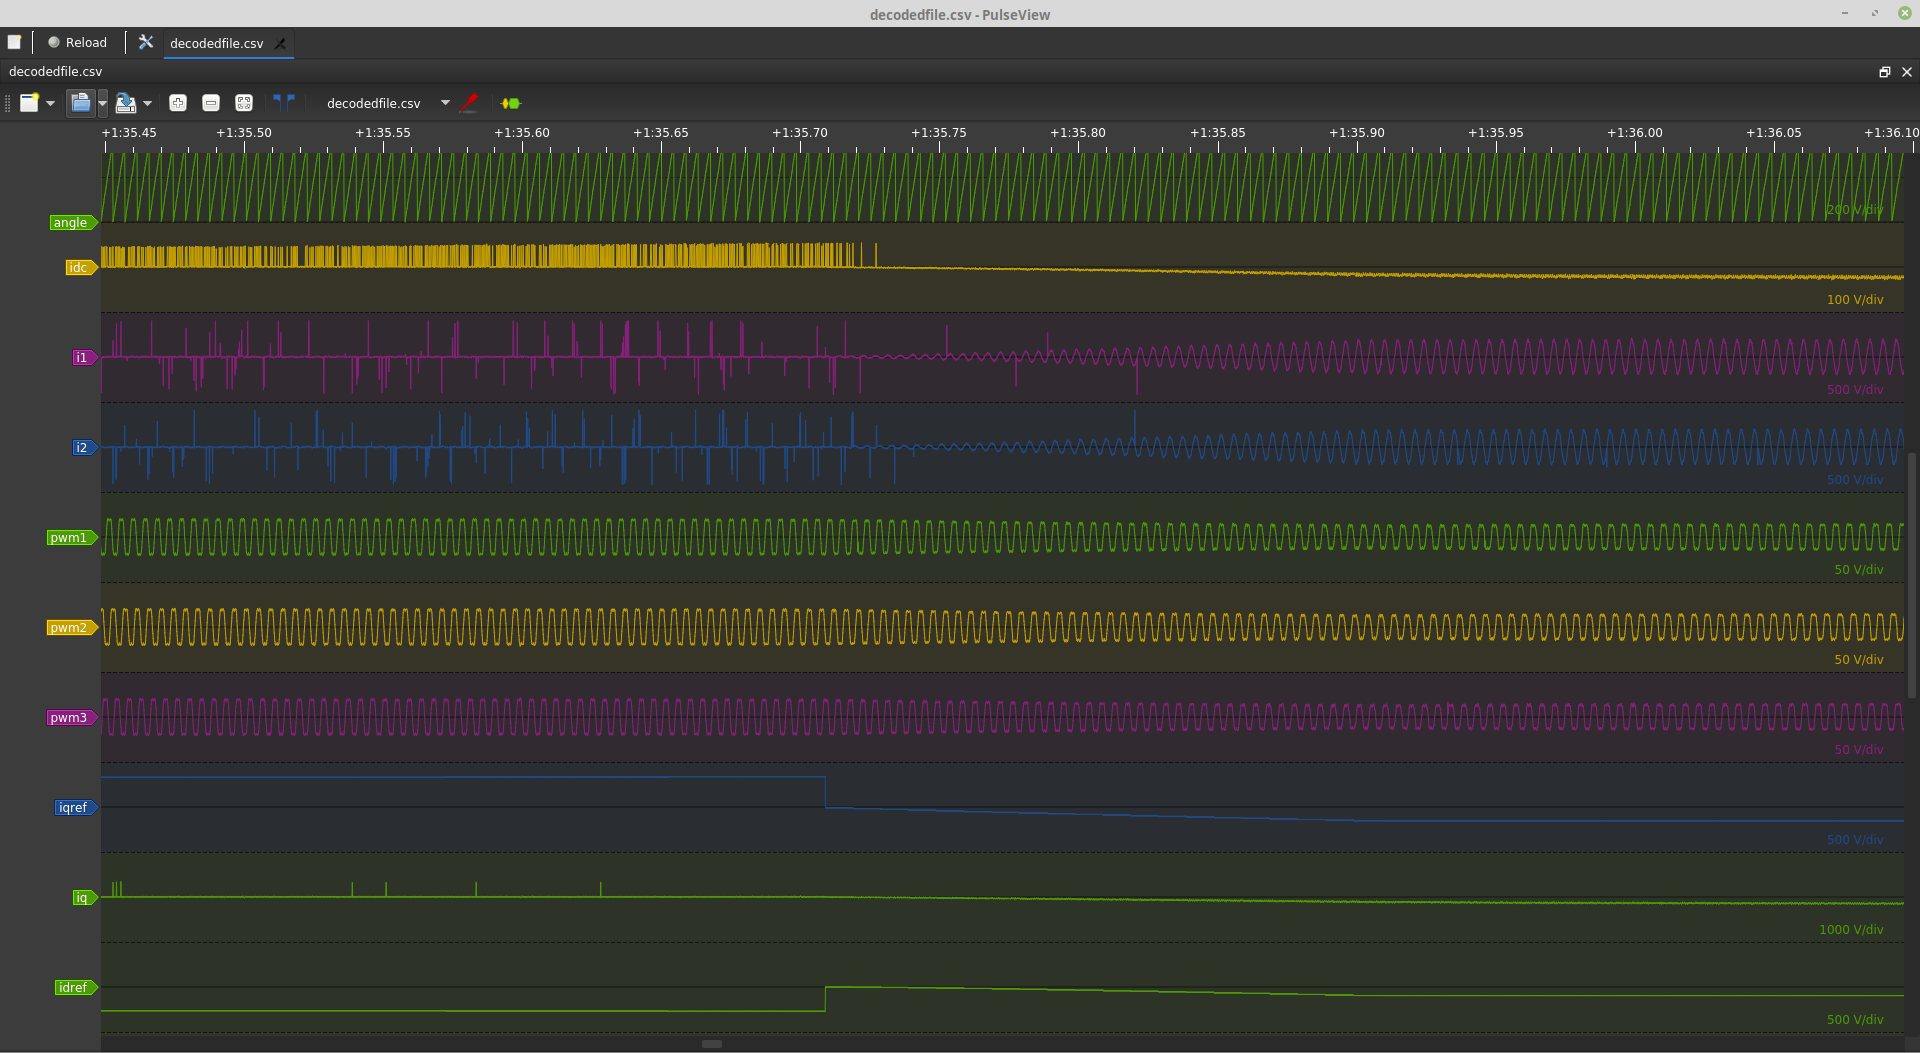The image size is (1920, 1053).
Task: Click the zoom-to-fit icon
Action: pyautogui.click(x=244, y=103)
